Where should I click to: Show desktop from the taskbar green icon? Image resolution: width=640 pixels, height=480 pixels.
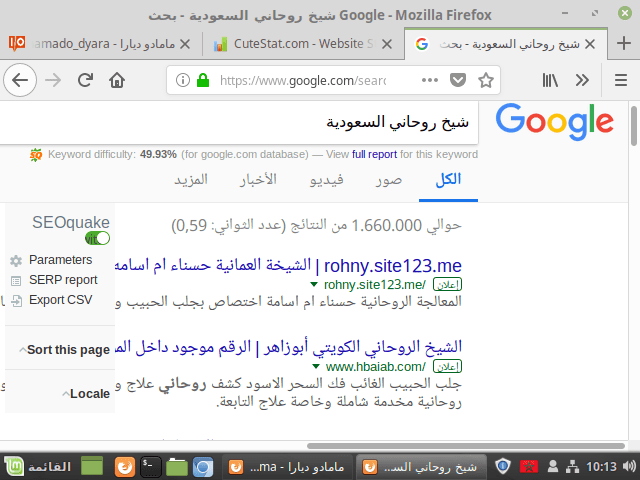(92, 467)
